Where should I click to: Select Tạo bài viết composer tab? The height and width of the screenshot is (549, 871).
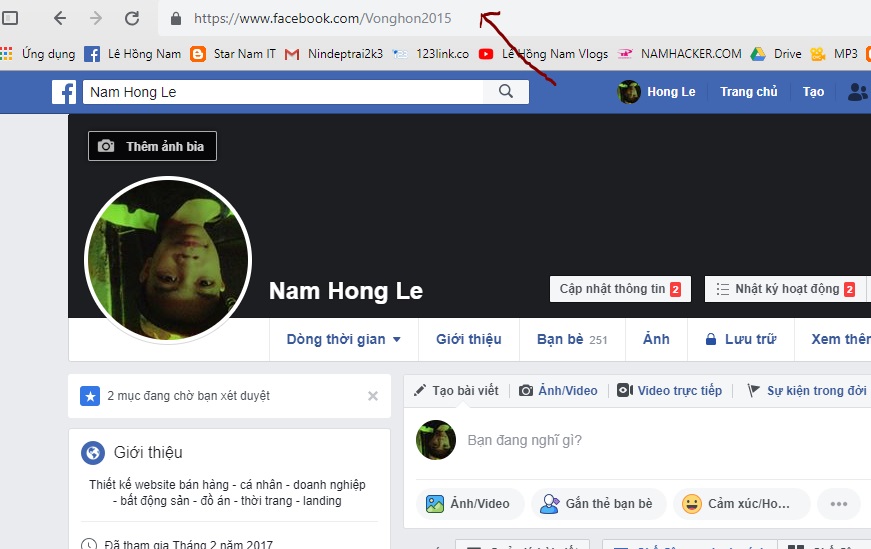pyautogui.click(x=456, y=391)
